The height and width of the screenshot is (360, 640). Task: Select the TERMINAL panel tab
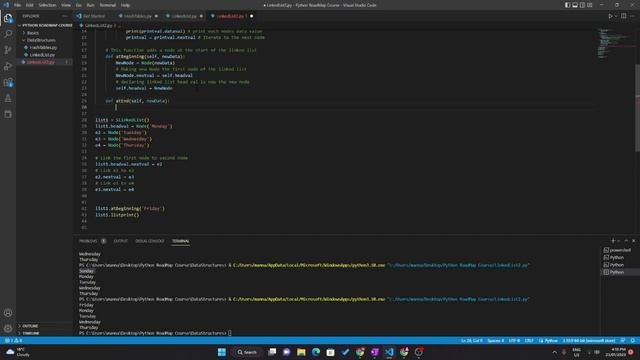tap(180, 241)
